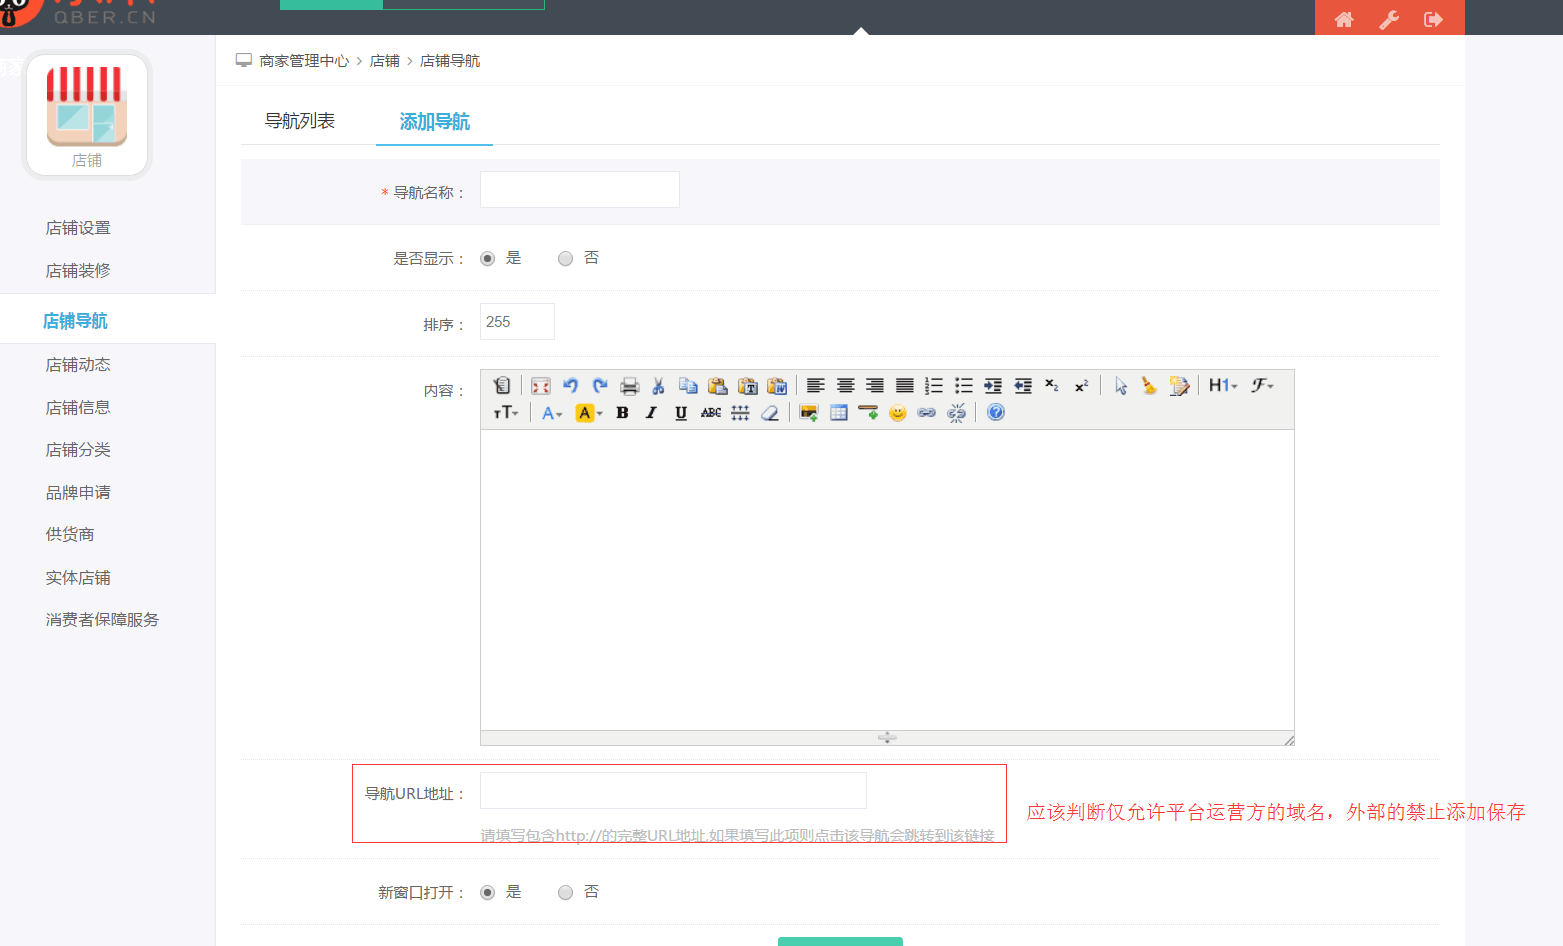
Task: Click the wrench settings icon in header
Action: pos(1389,19)
